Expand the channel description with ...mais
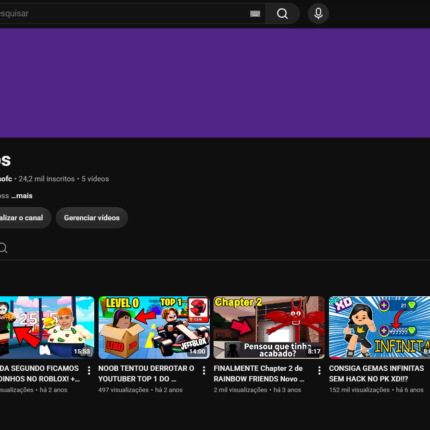 tap(22, 196)
